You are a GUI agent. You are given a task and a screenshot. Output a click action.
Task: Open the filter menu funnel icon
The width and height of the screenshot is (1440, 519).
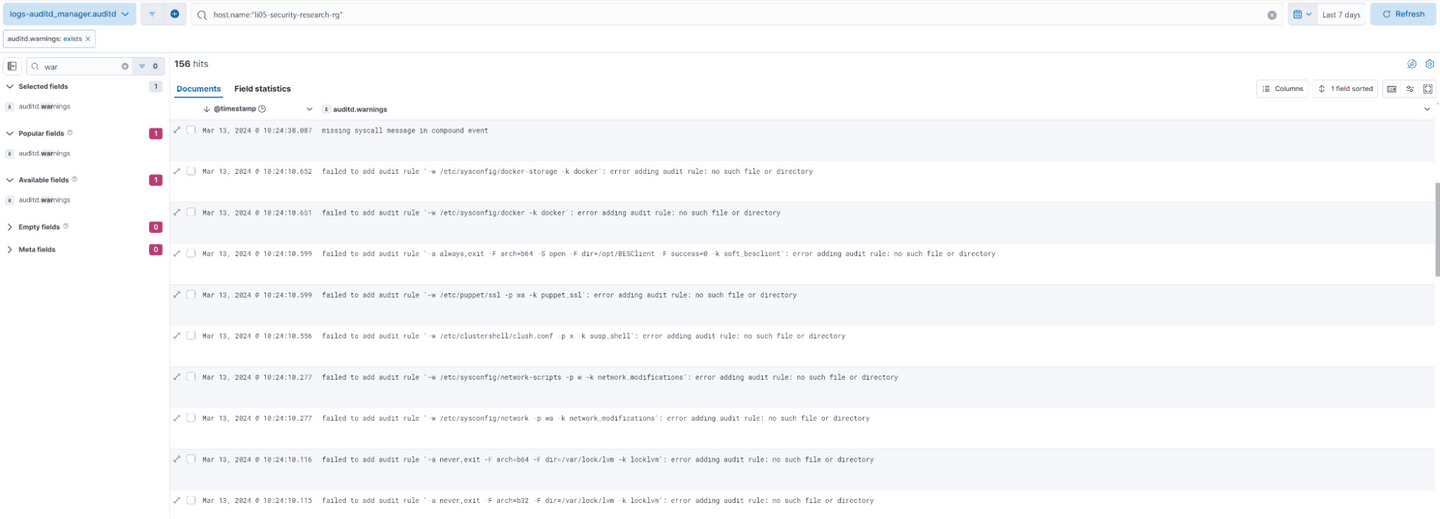tap(152, 14)
